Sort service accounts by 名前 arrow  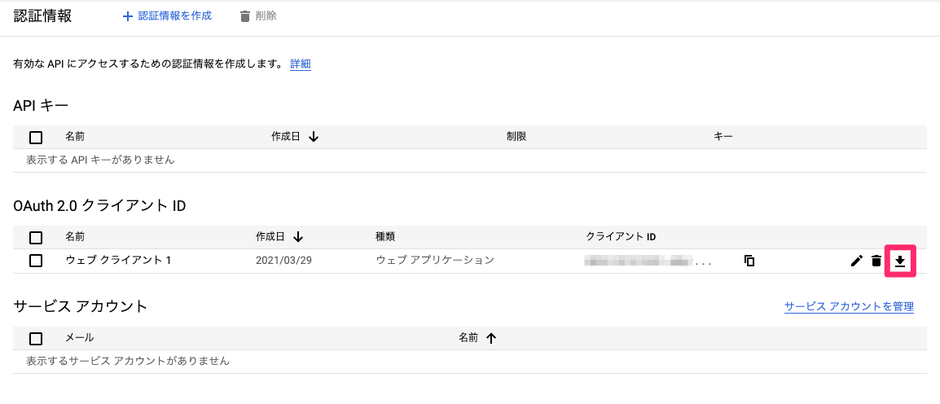(x=491, y=338)
